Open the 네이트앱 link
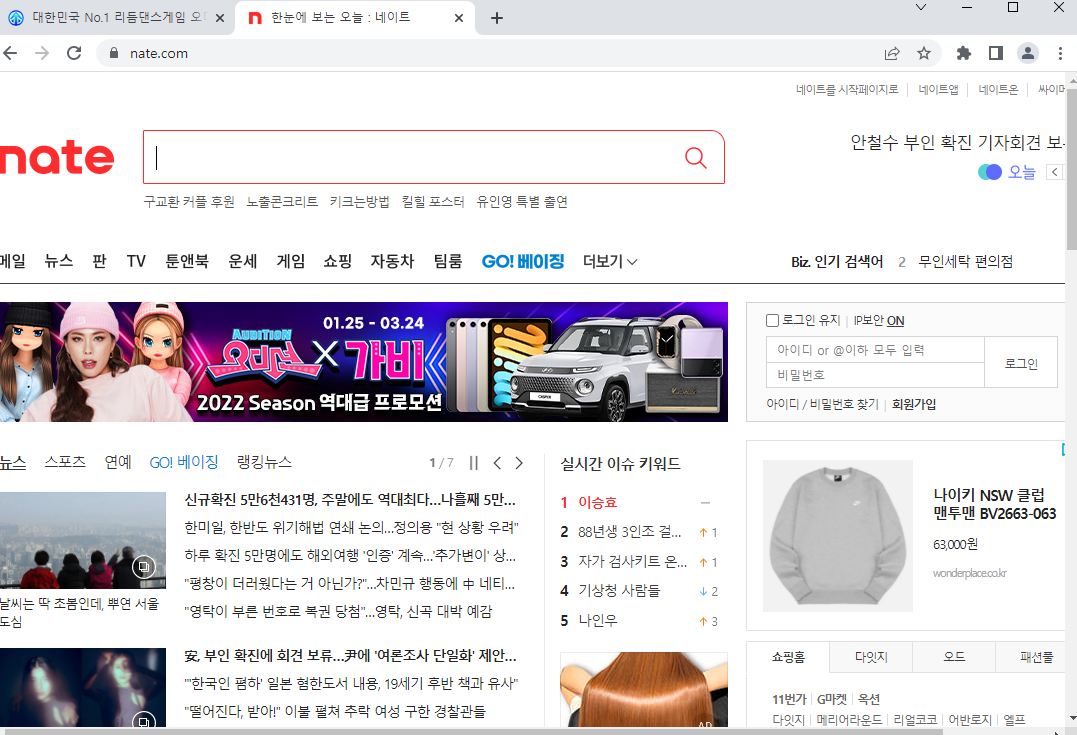The image size is (1077, 735). pyautogui.click(x=938, y=89)
